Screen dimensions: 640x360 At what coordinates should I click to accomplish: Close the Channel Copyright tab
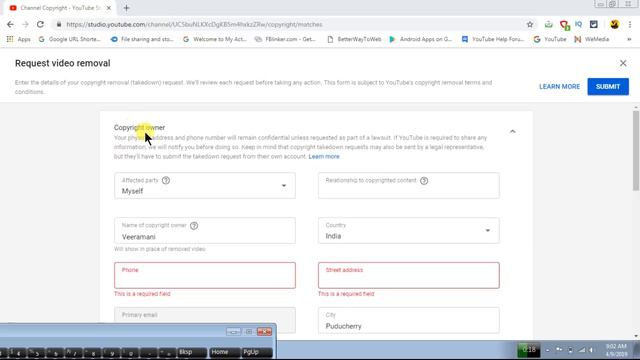coord(109,8)
